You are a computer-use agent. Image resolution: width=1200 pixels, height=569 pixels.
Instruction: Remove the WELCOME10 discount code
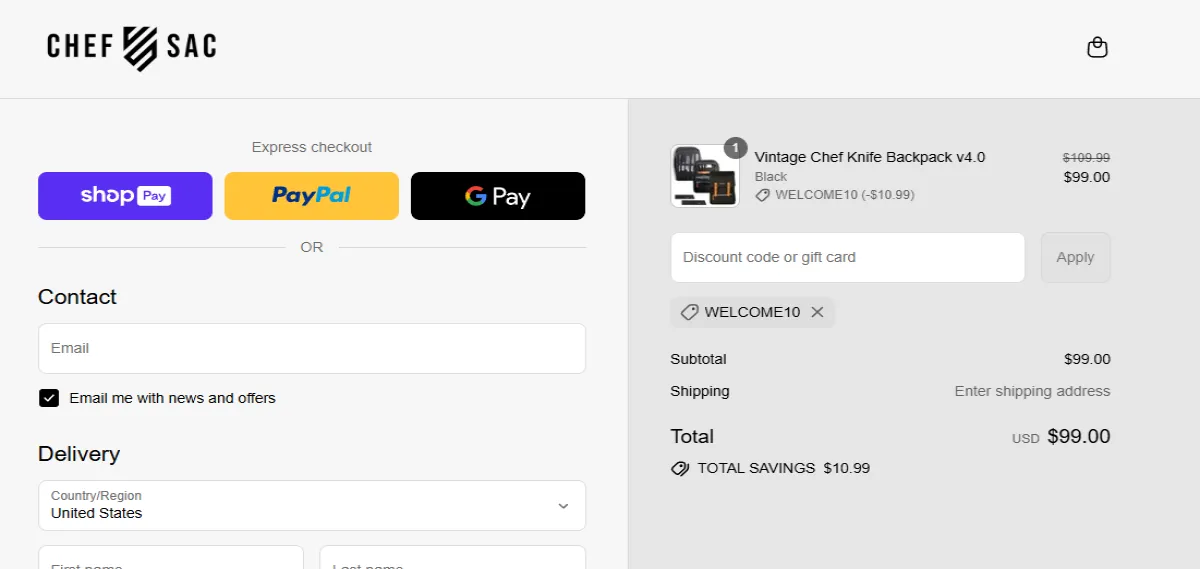(817, 312)
